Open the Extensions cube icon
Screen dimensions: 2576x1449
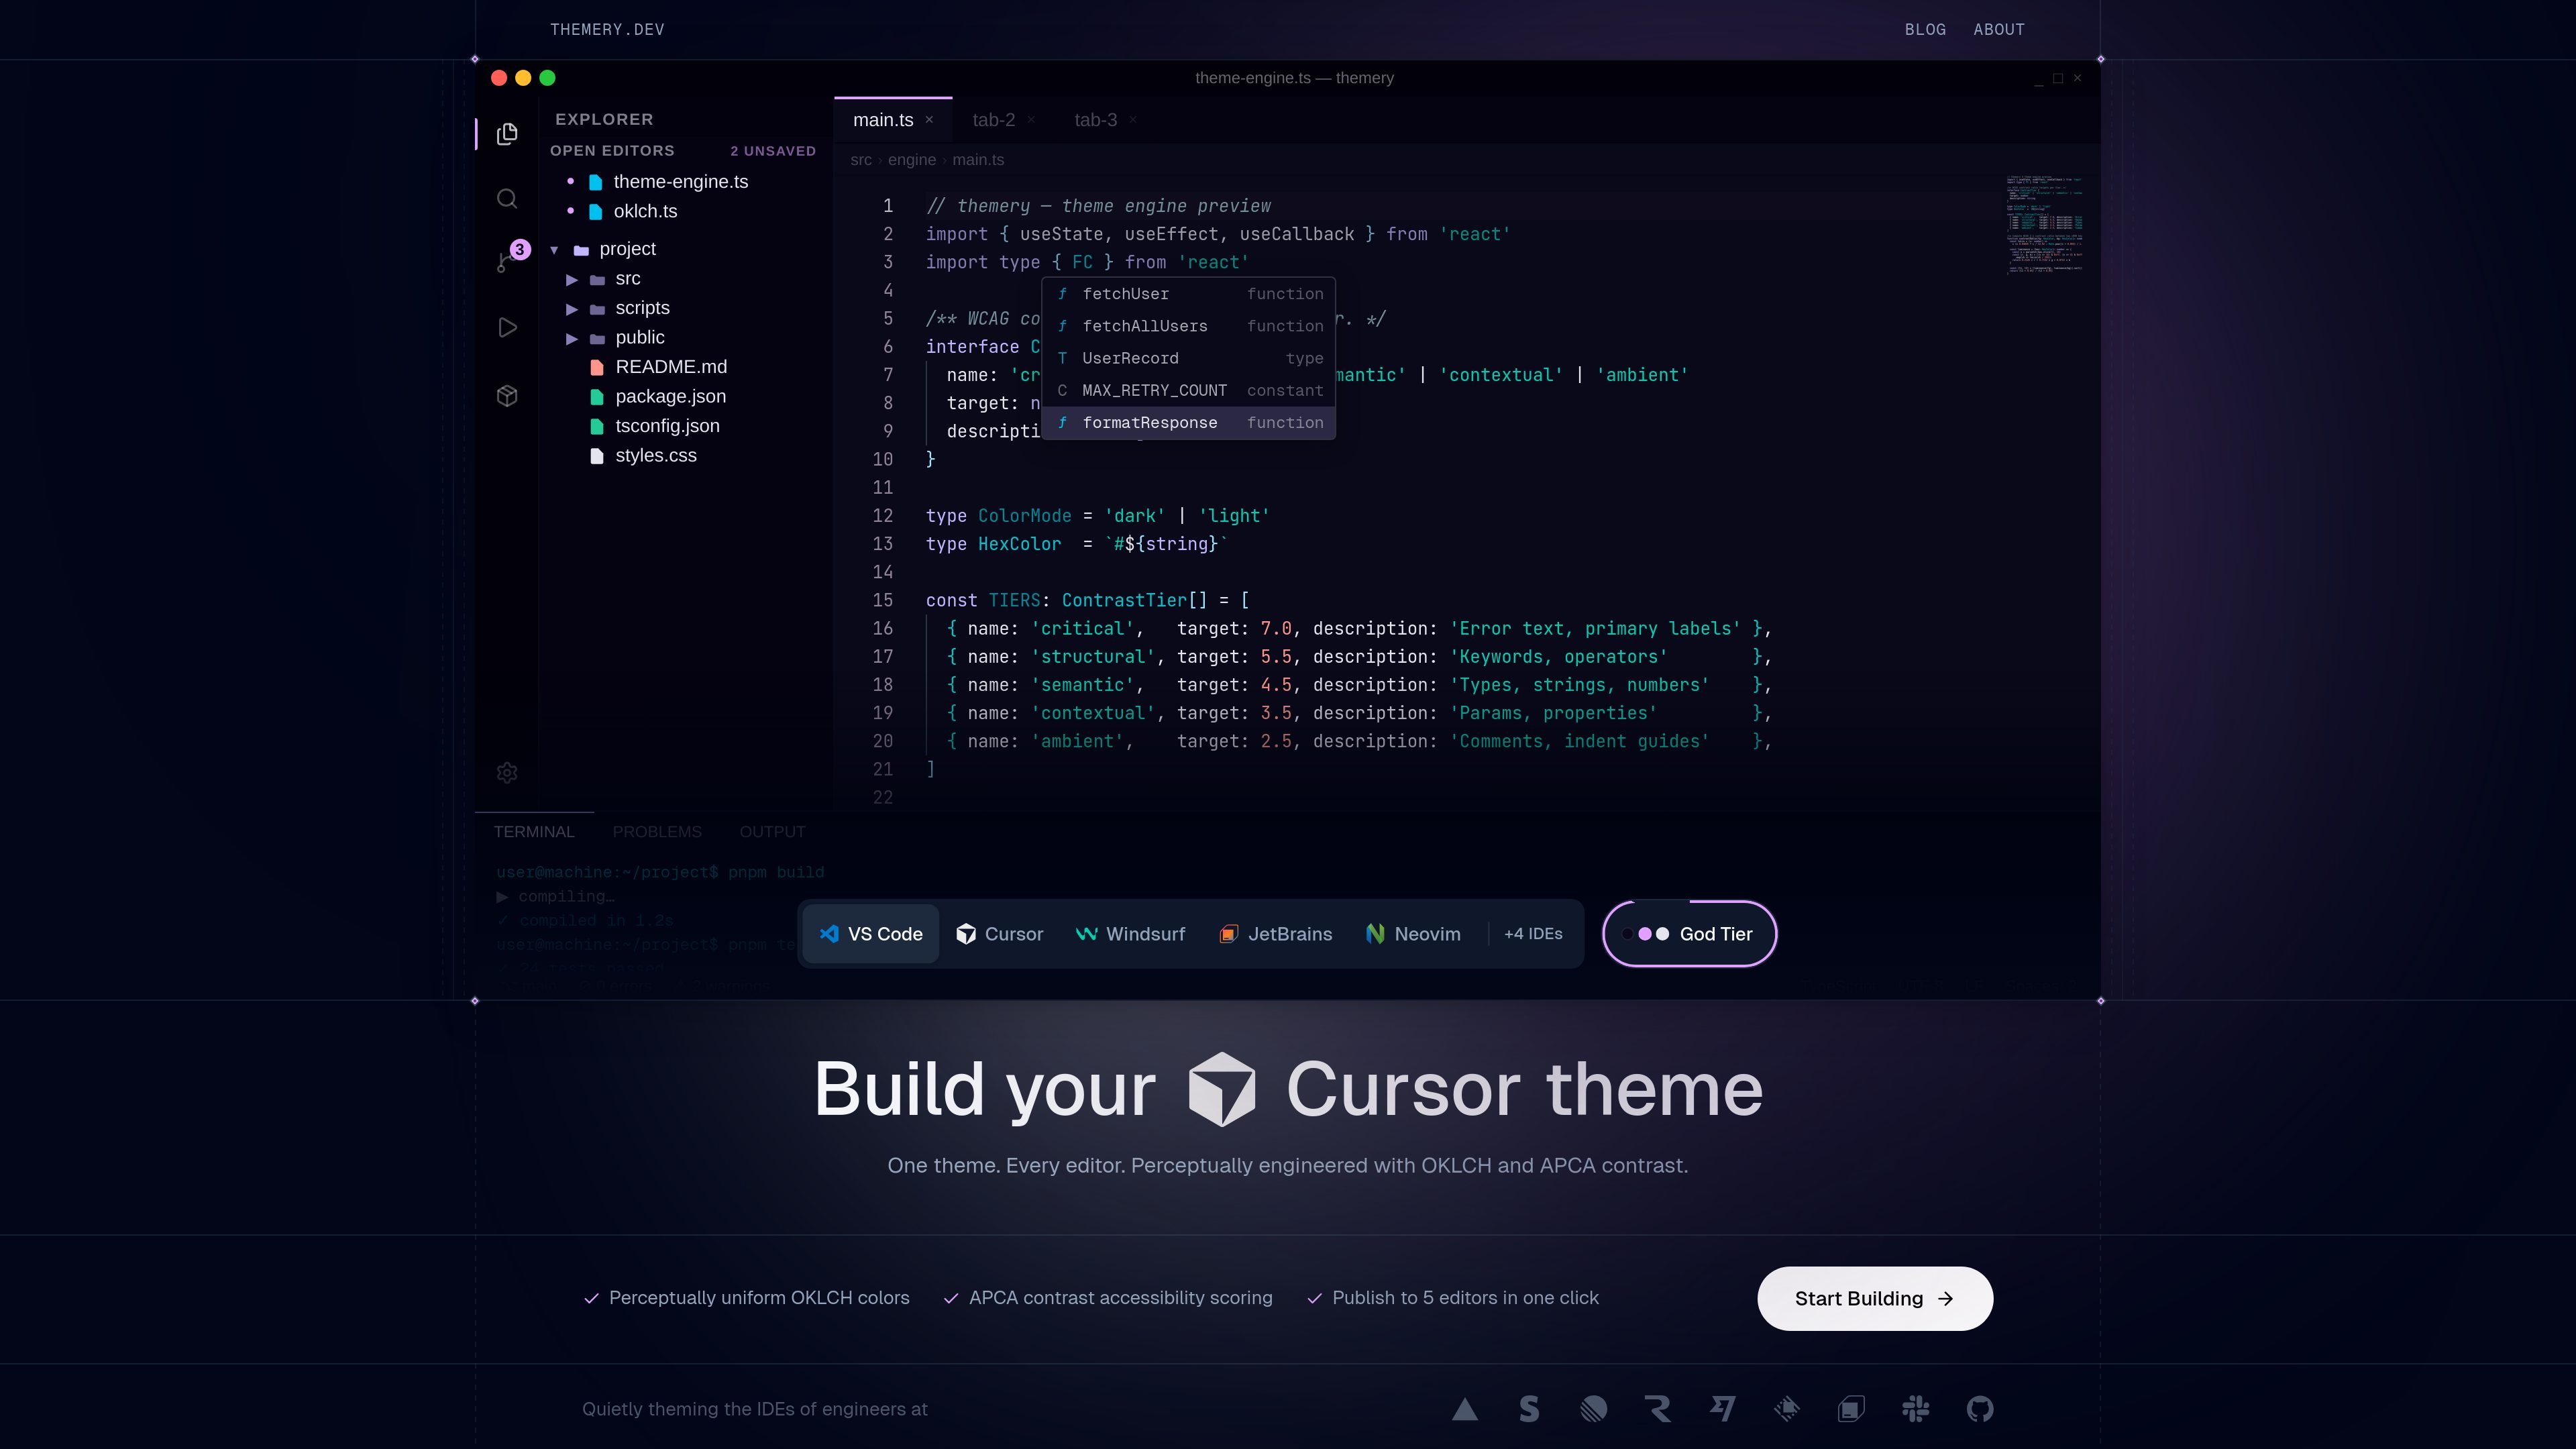(507, 396)
